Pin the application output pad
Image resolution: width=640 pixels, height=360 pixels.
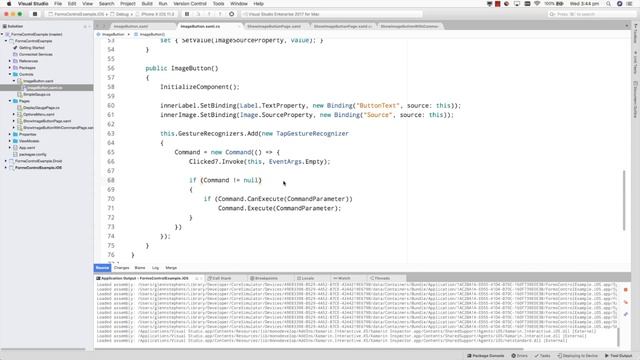pos(625,314)
